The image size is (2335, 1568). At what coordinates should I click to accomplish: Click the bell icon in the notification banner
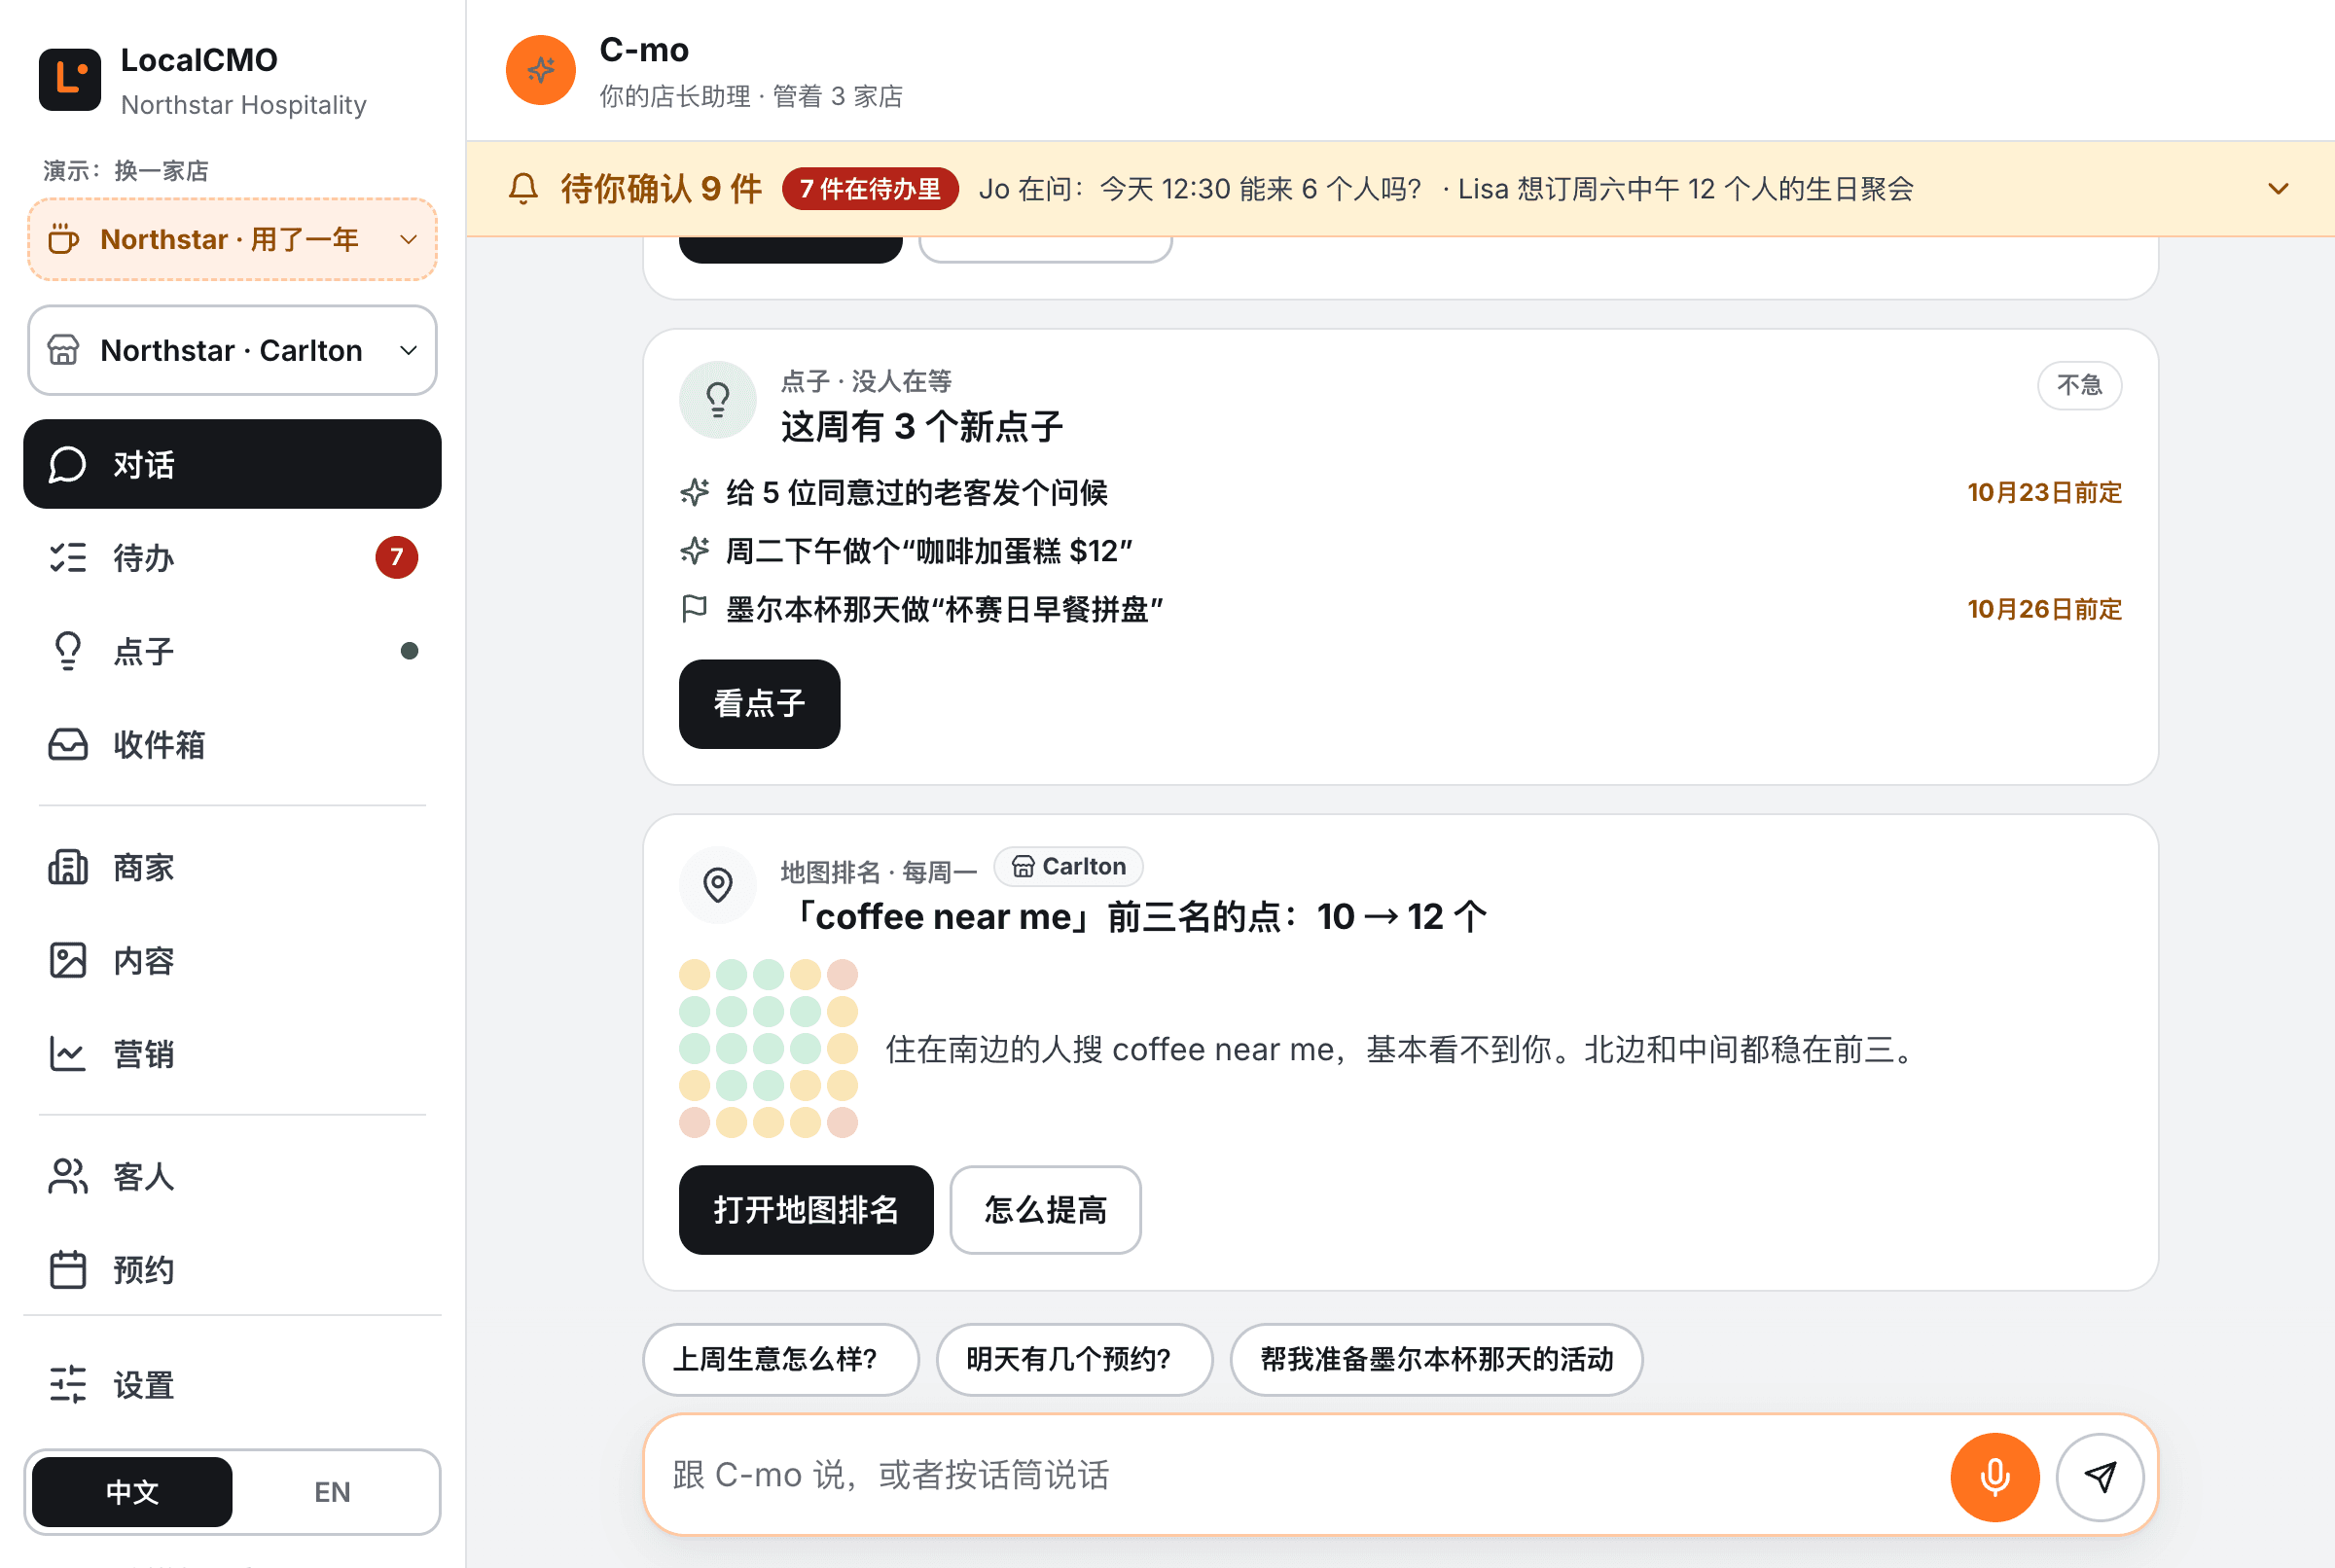click(523, 188)
